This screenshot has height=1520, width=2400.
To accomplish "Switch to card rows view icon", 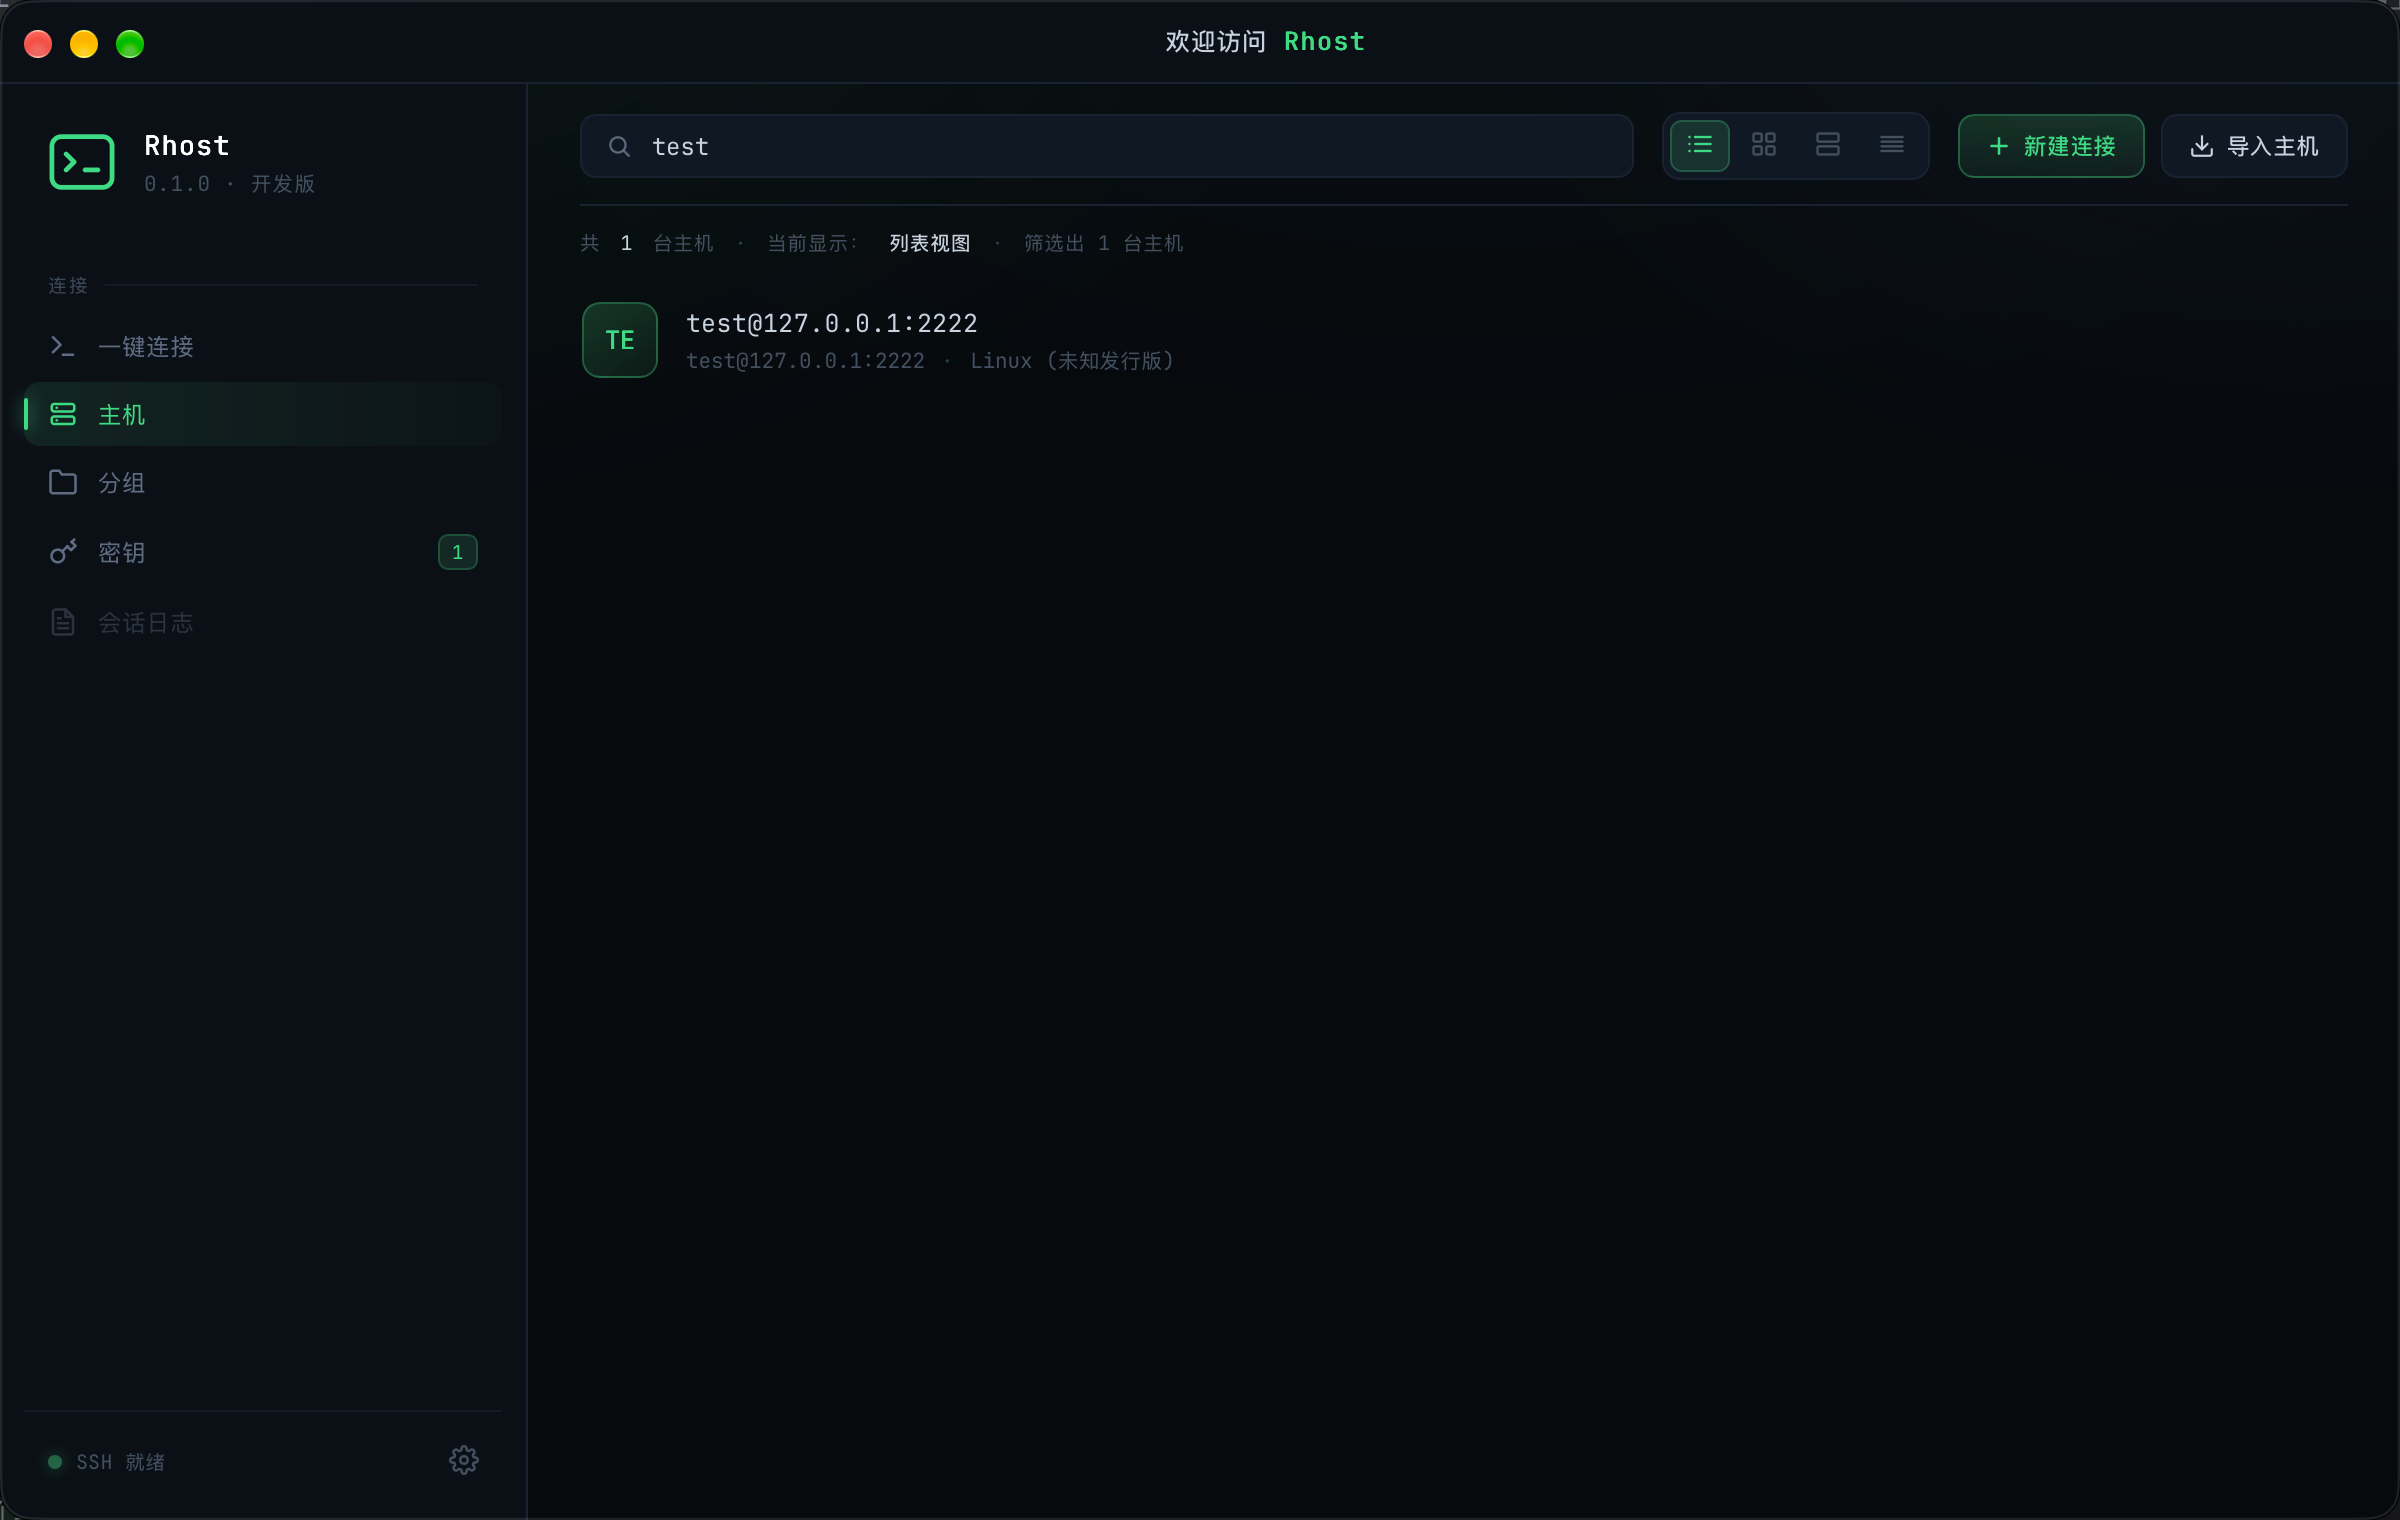I will [x=1827, y=146].
